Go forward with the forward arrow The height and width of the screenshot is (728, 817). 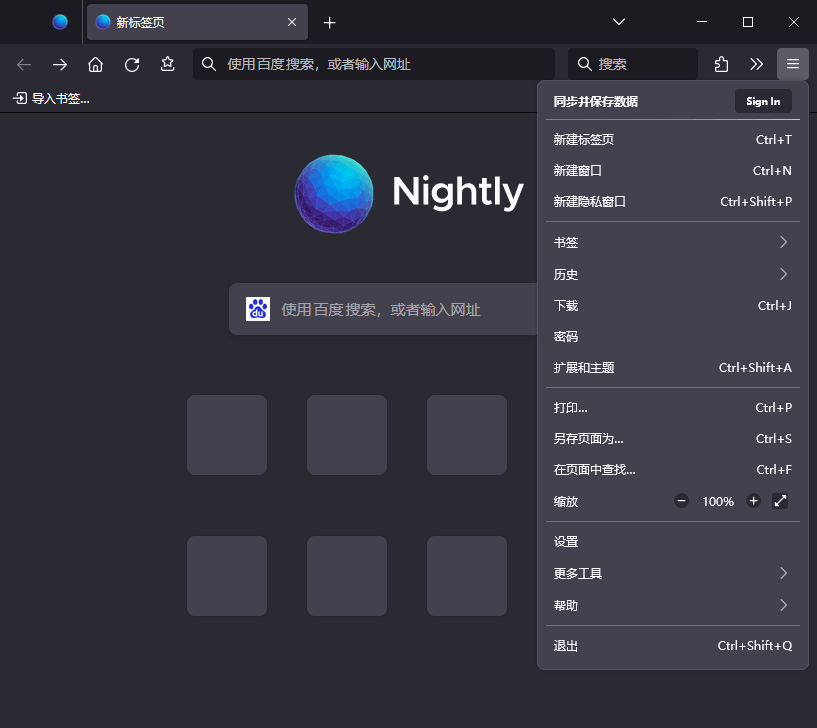60,65
